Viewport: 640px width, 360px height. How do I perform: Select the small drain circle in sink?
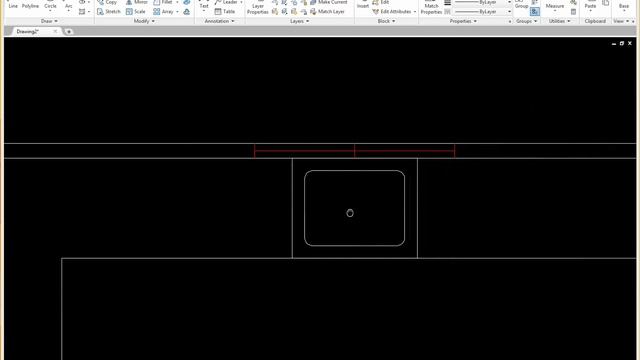tap(350, 213)
